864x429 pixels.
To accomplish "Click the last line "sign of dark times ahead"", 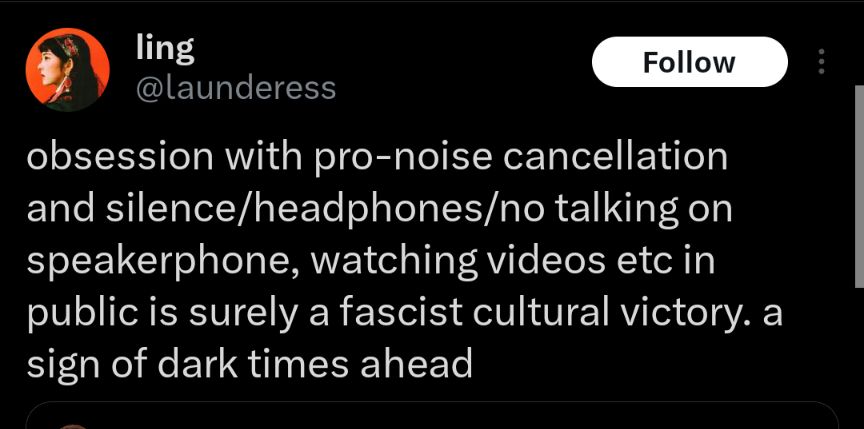I will click(x=250, y=364).
